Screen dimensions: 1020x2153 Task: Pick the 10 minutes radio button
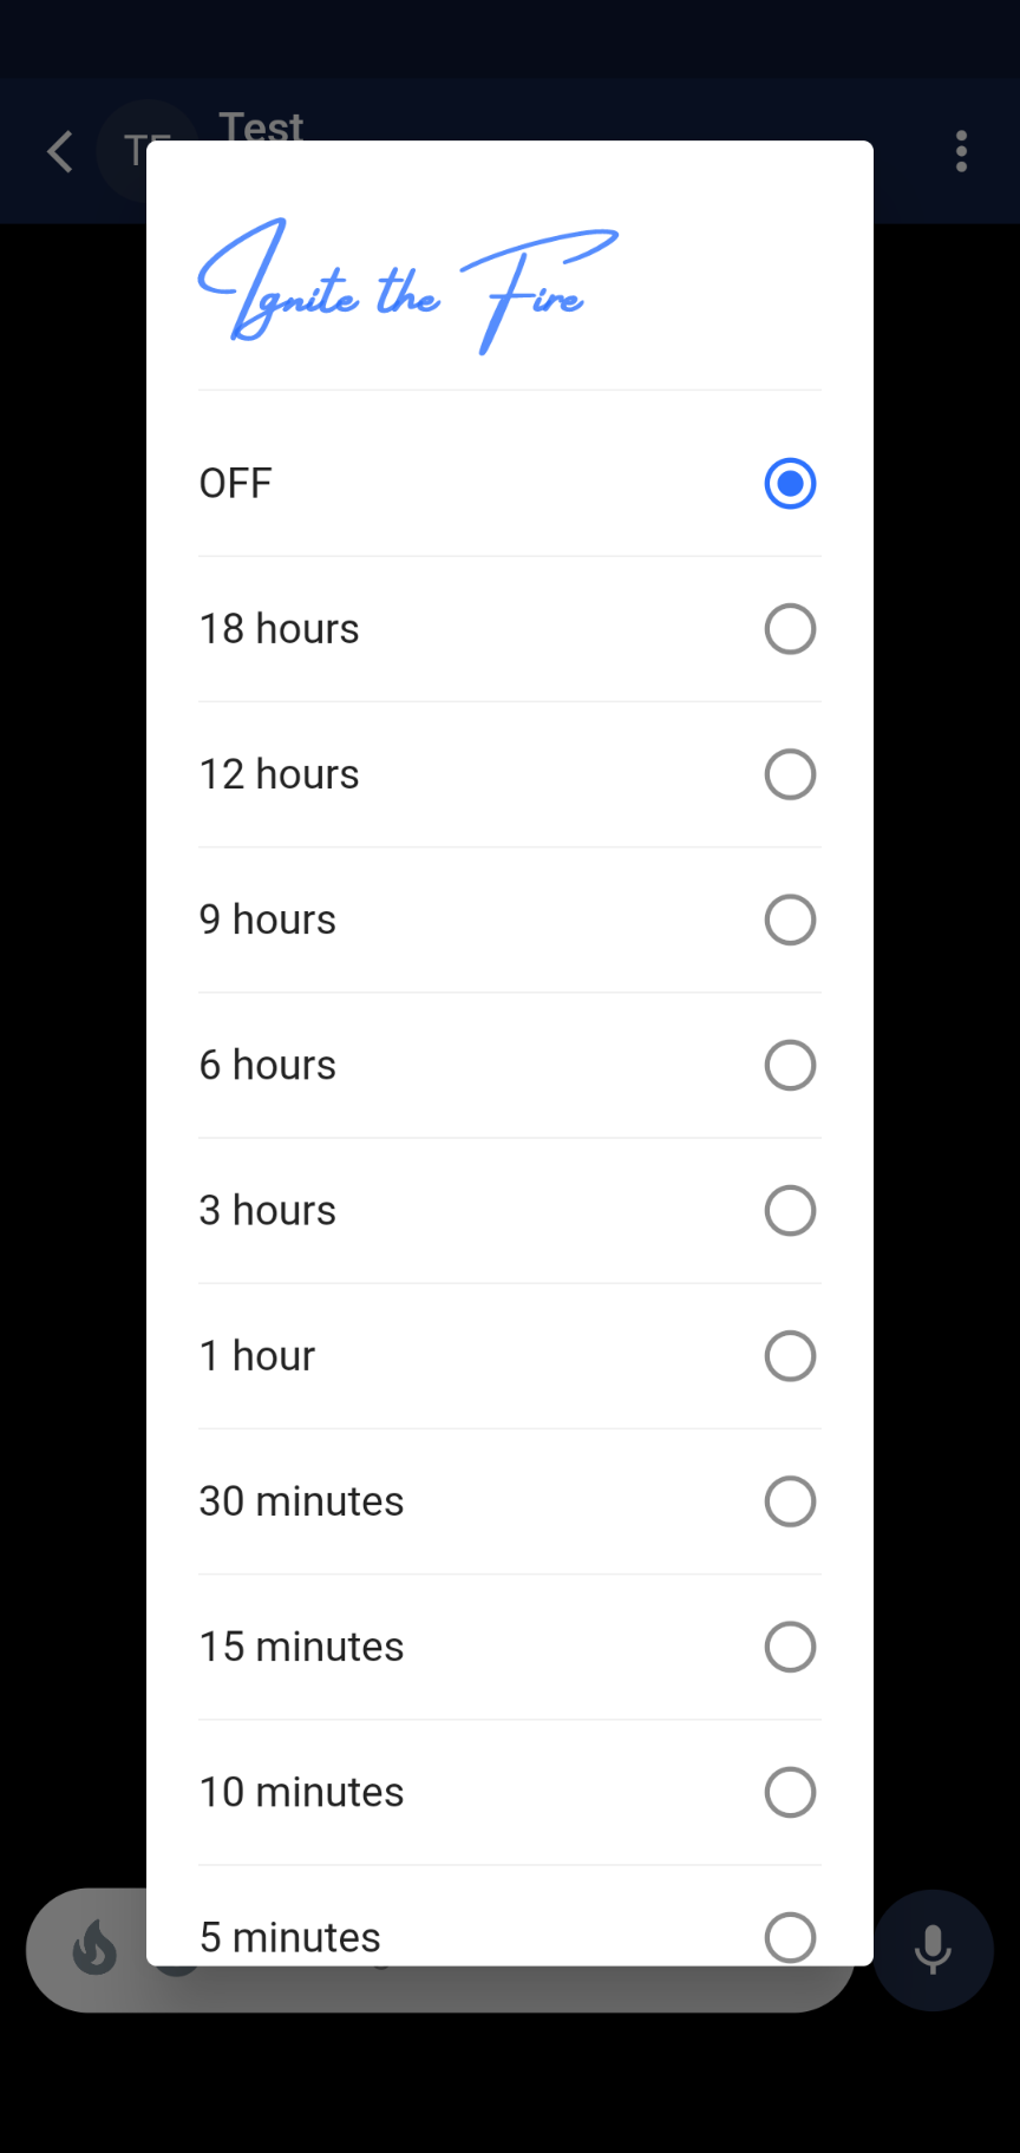point(790,1792)
